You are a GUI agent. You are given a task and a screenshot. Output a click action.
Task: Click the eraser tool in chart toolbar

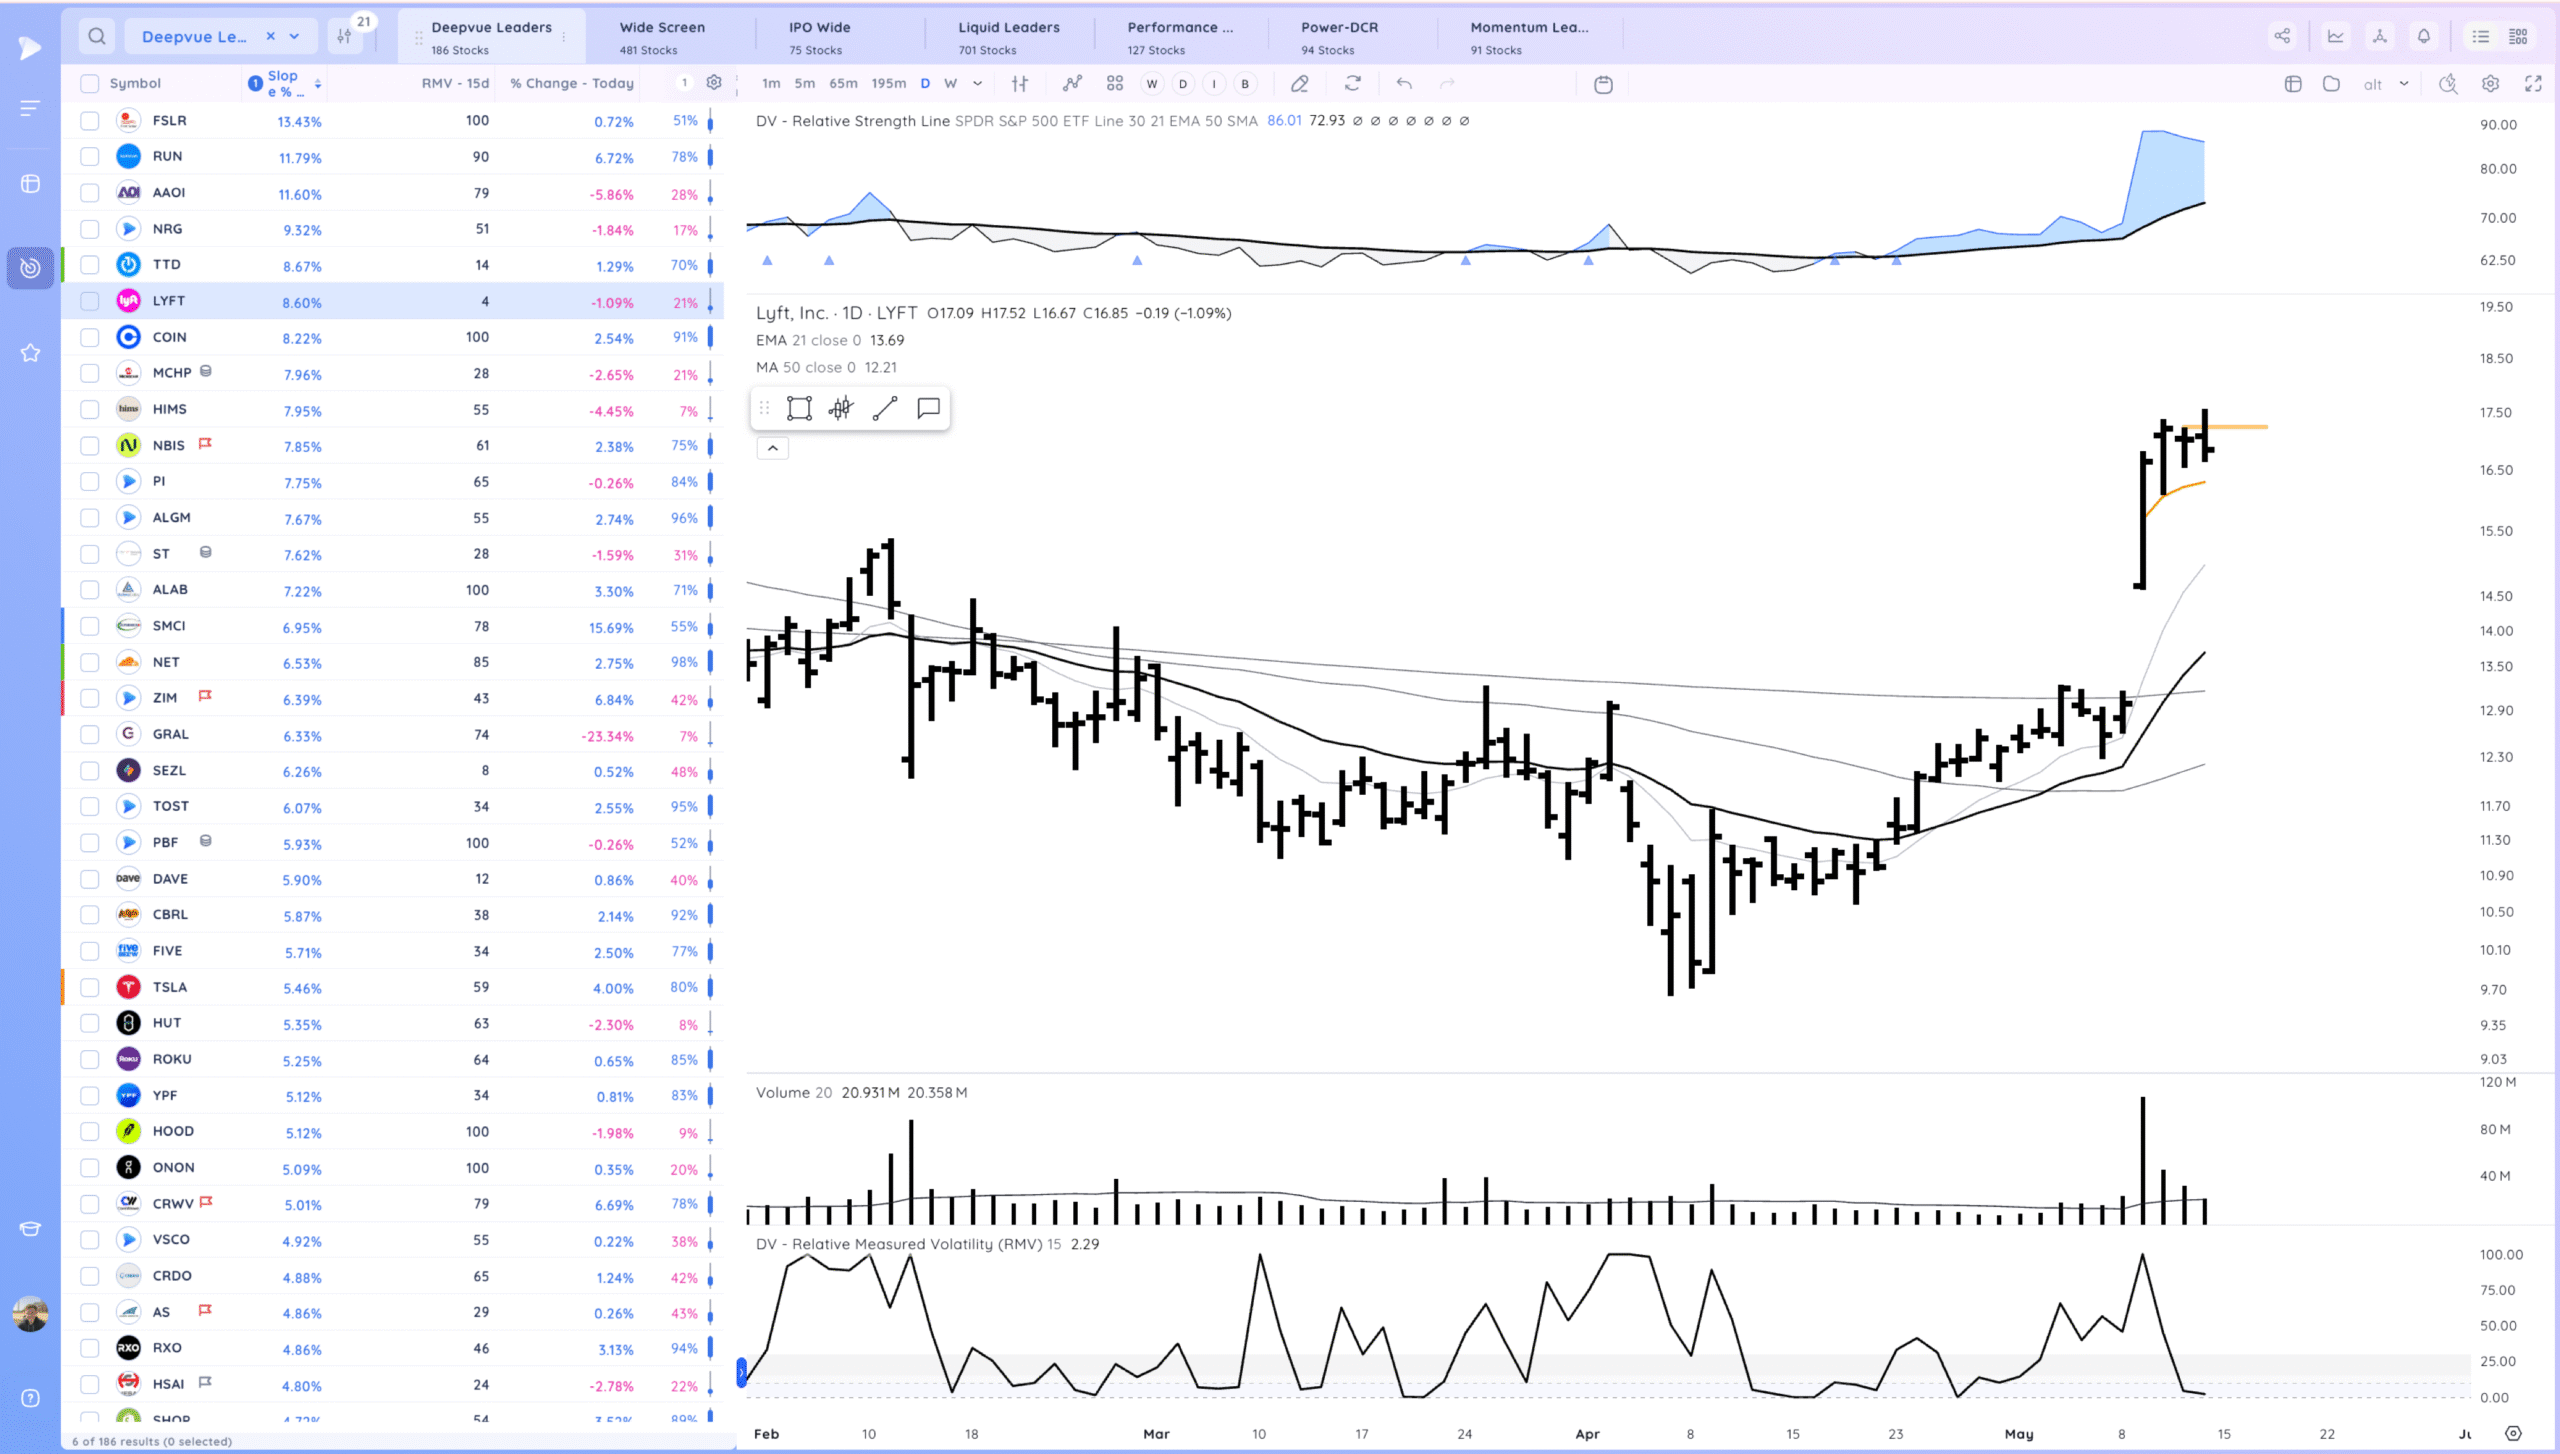pos(1299,84)
